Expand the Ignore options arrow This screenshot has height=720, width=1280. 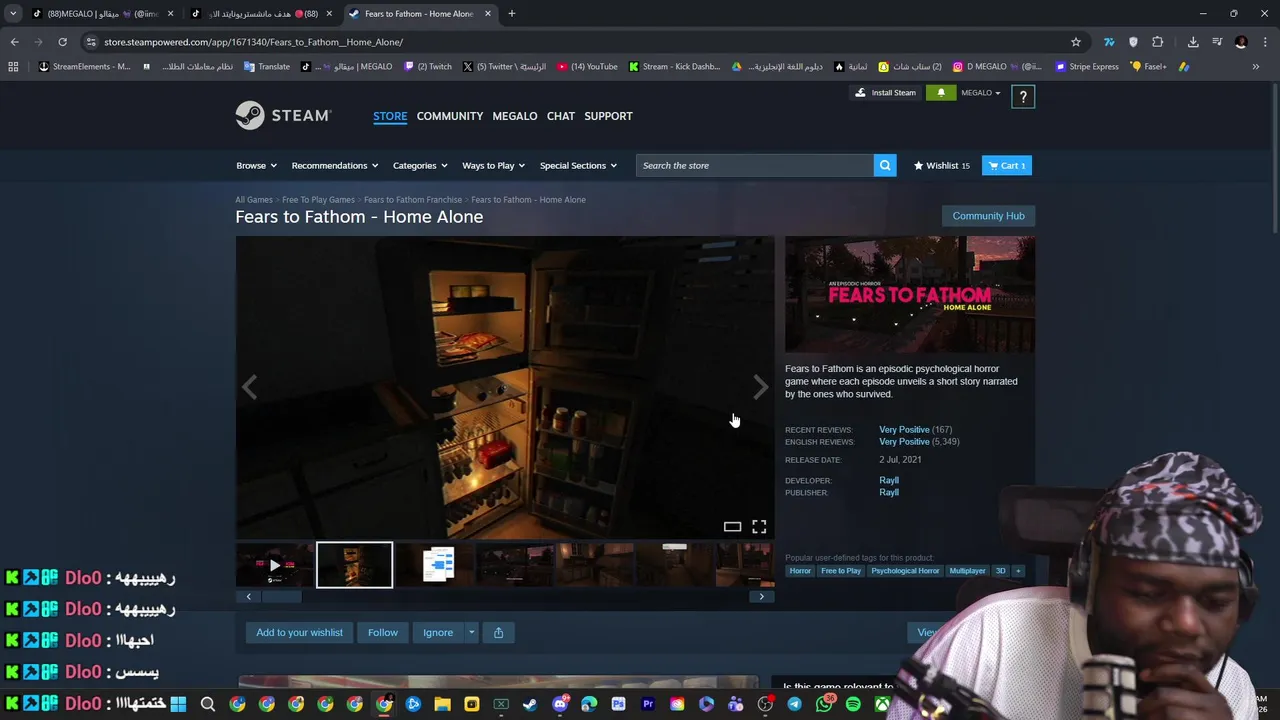coord(471,632)
